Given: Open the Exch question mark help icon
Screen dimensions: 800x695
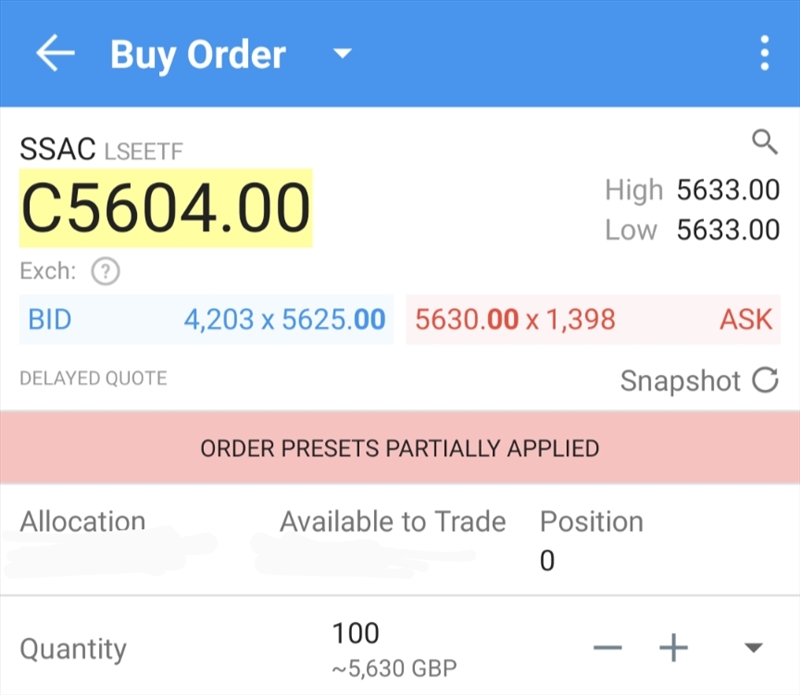Looking at the screenshot, I should coord(105,271).
